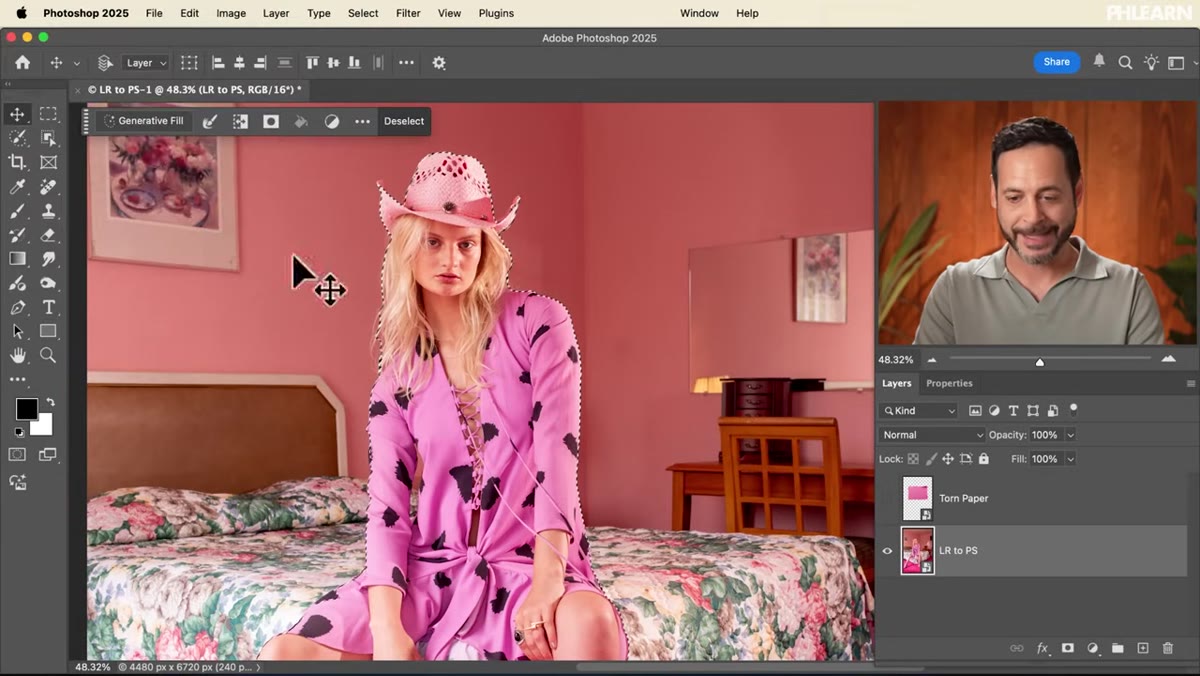
Task: Expand the Fill slider dropdown
Action: (1070, 459)
